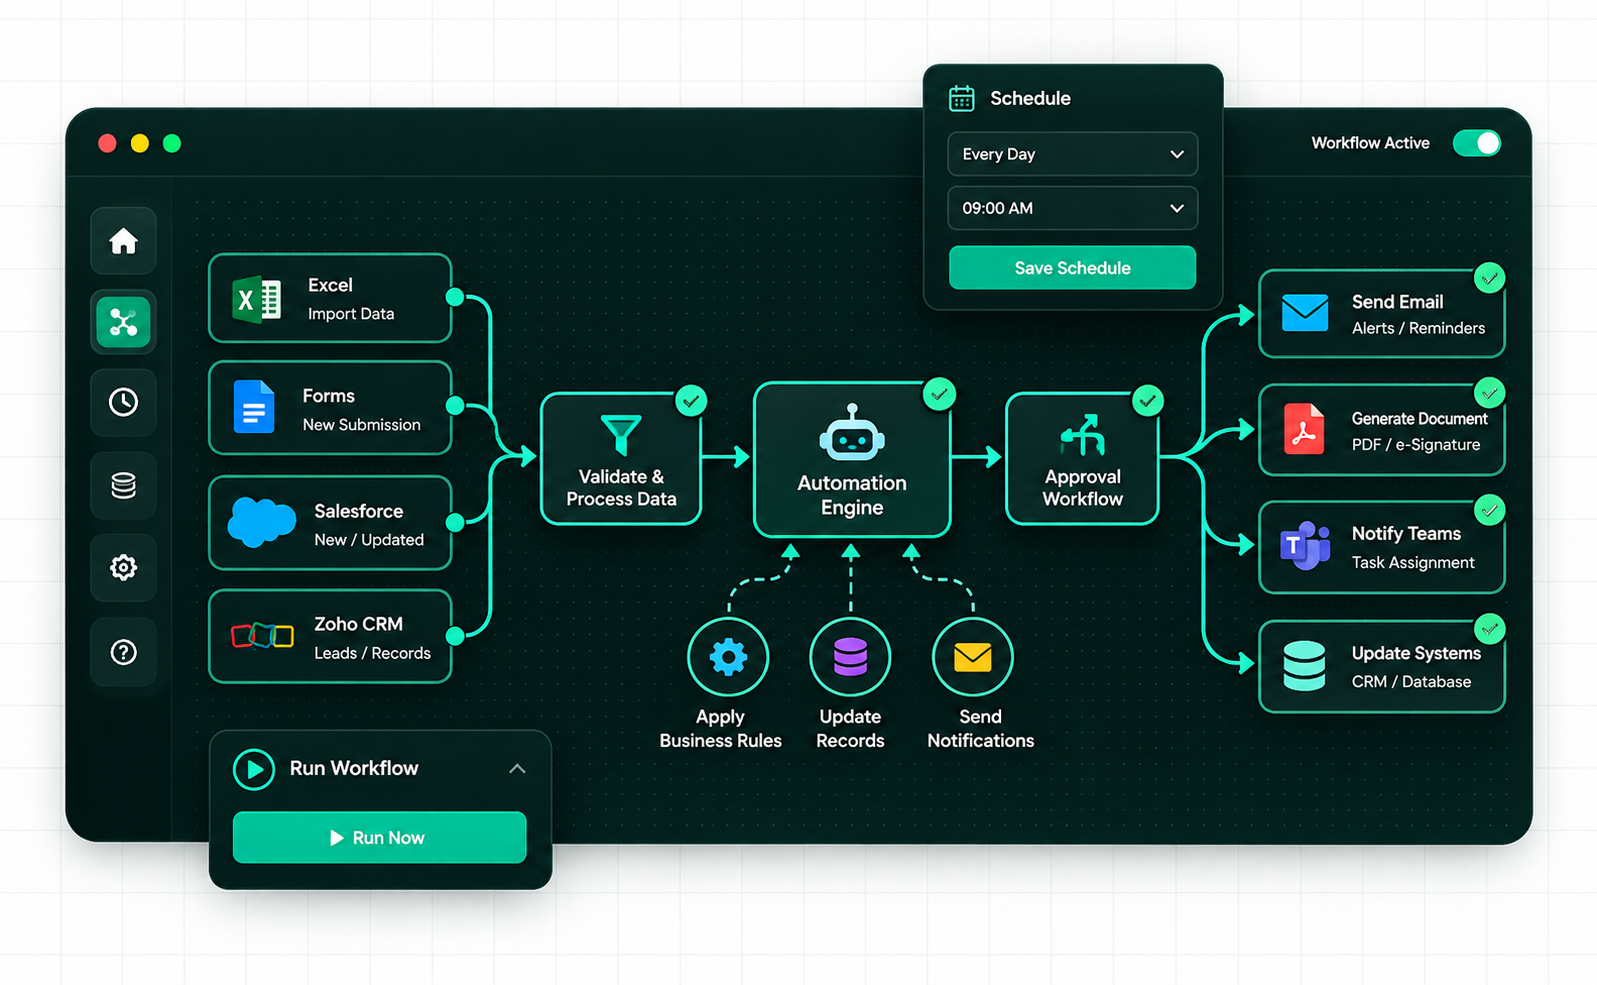
Task: Click the checkmark on Automation Engine
Action: pyautogui.click(x=939, y=394)
